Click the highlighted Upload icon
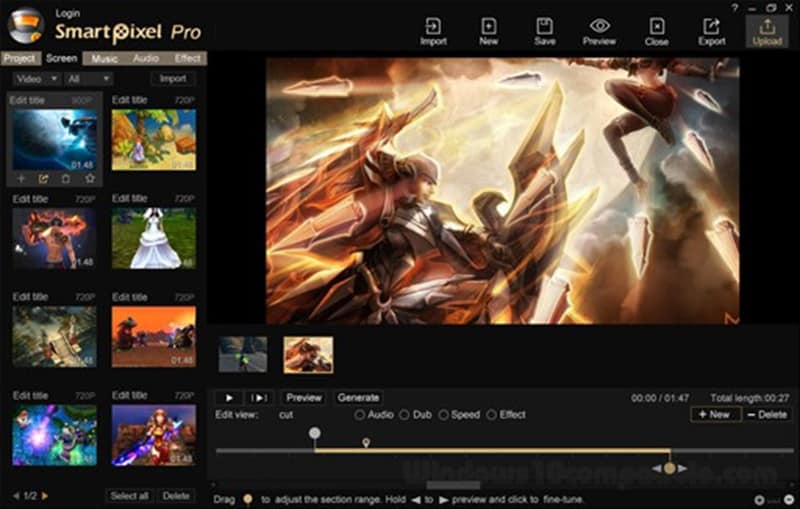The height and width of the screenshot is (509, 800). point(767,32)
